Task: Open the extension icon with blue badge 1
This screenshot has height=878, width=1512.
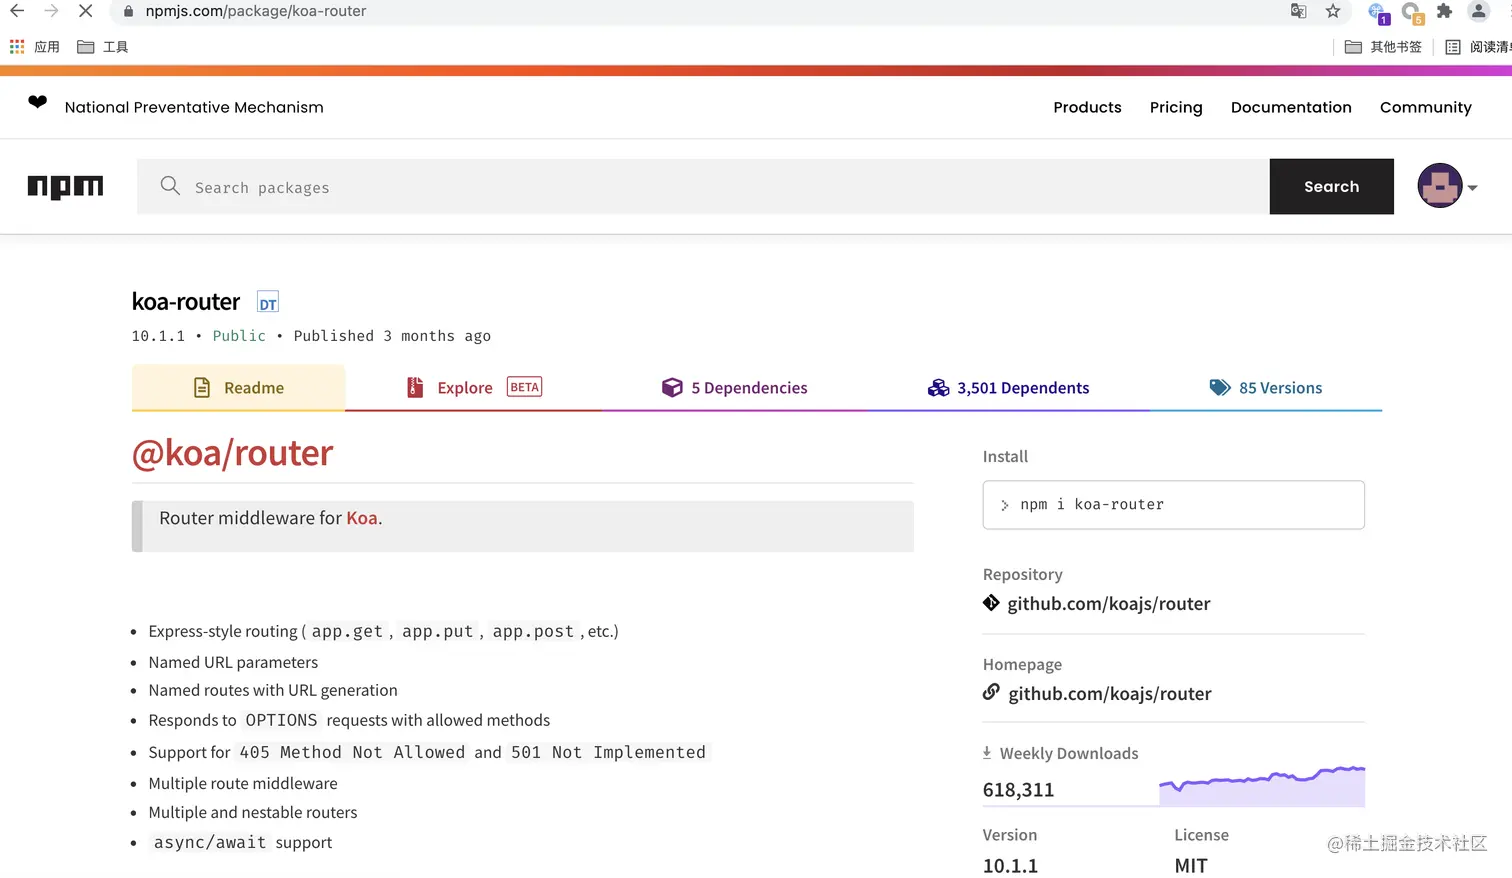Action: (1378, 13)
